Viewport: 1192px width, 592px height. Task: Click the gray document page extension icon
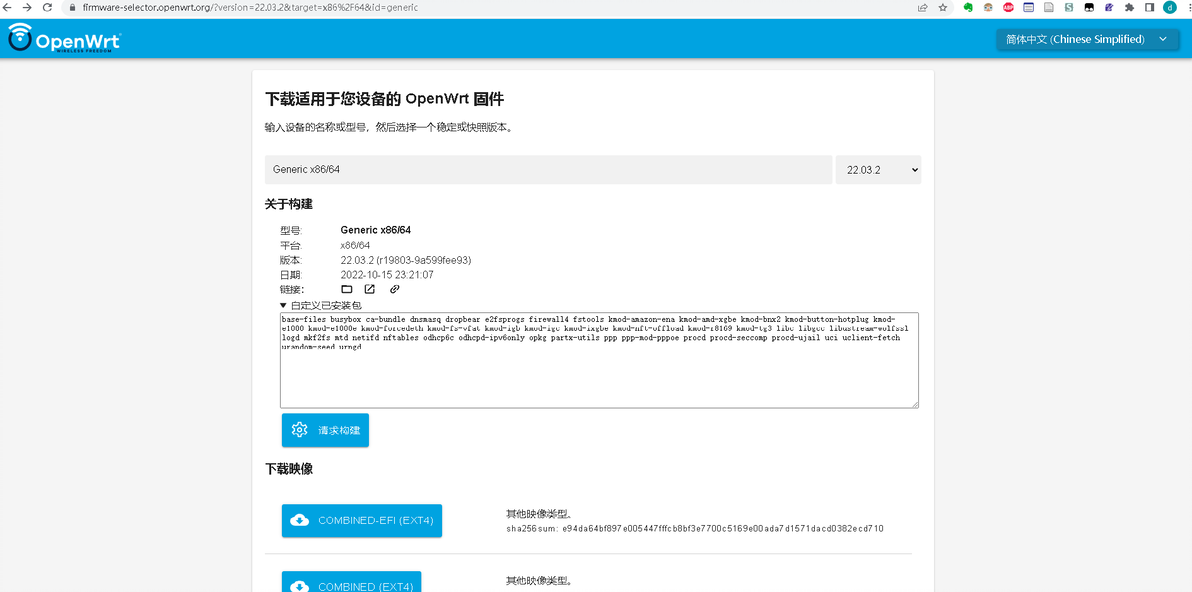click(x=1049, y=8)
